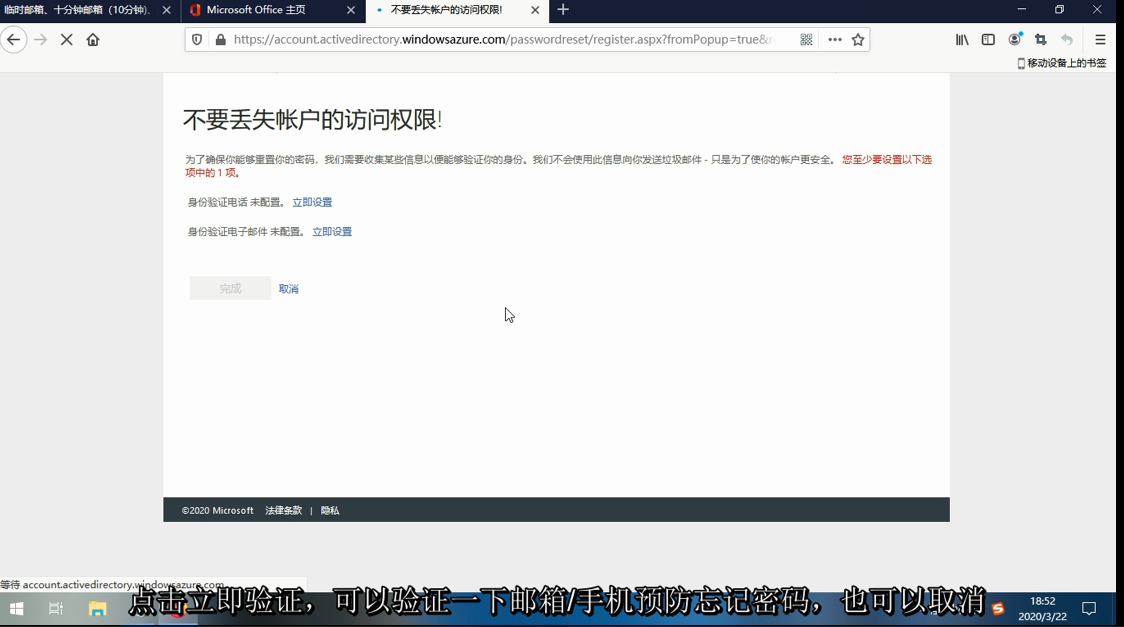Close the Microsoft Office 主页 tab
This screenshot has height=627, width=1124.
tap(351, 10)
